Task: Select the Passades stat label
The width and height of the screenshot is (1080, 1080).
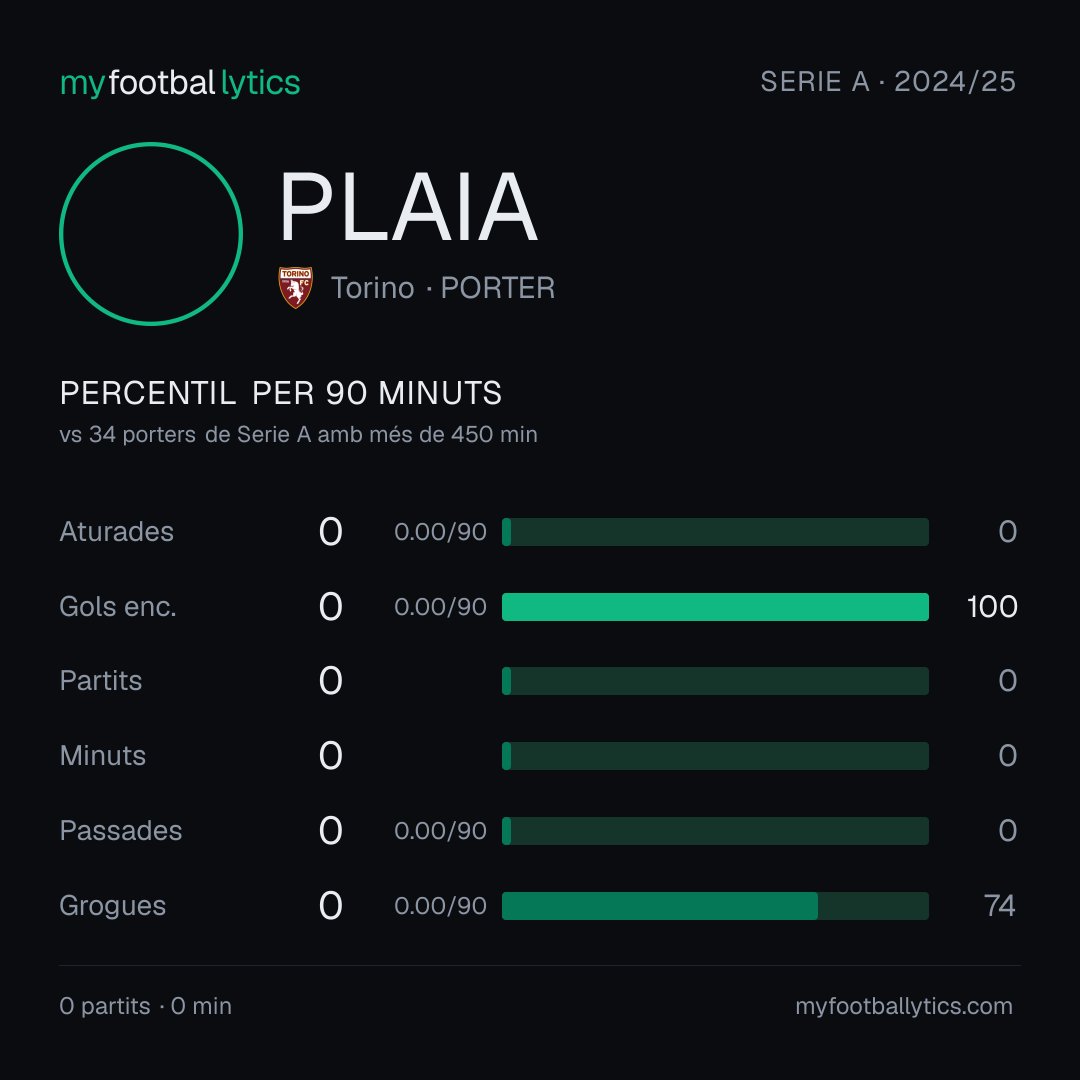Action: click(121, 831)
